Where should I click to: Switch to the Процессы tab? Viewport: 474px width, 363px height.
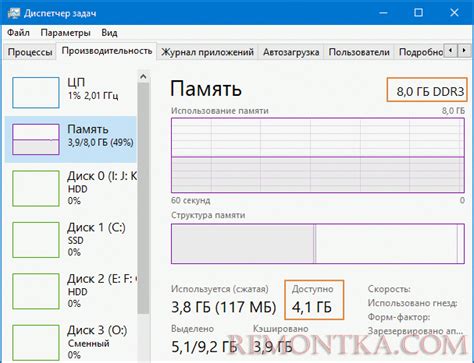coord(30,52)
